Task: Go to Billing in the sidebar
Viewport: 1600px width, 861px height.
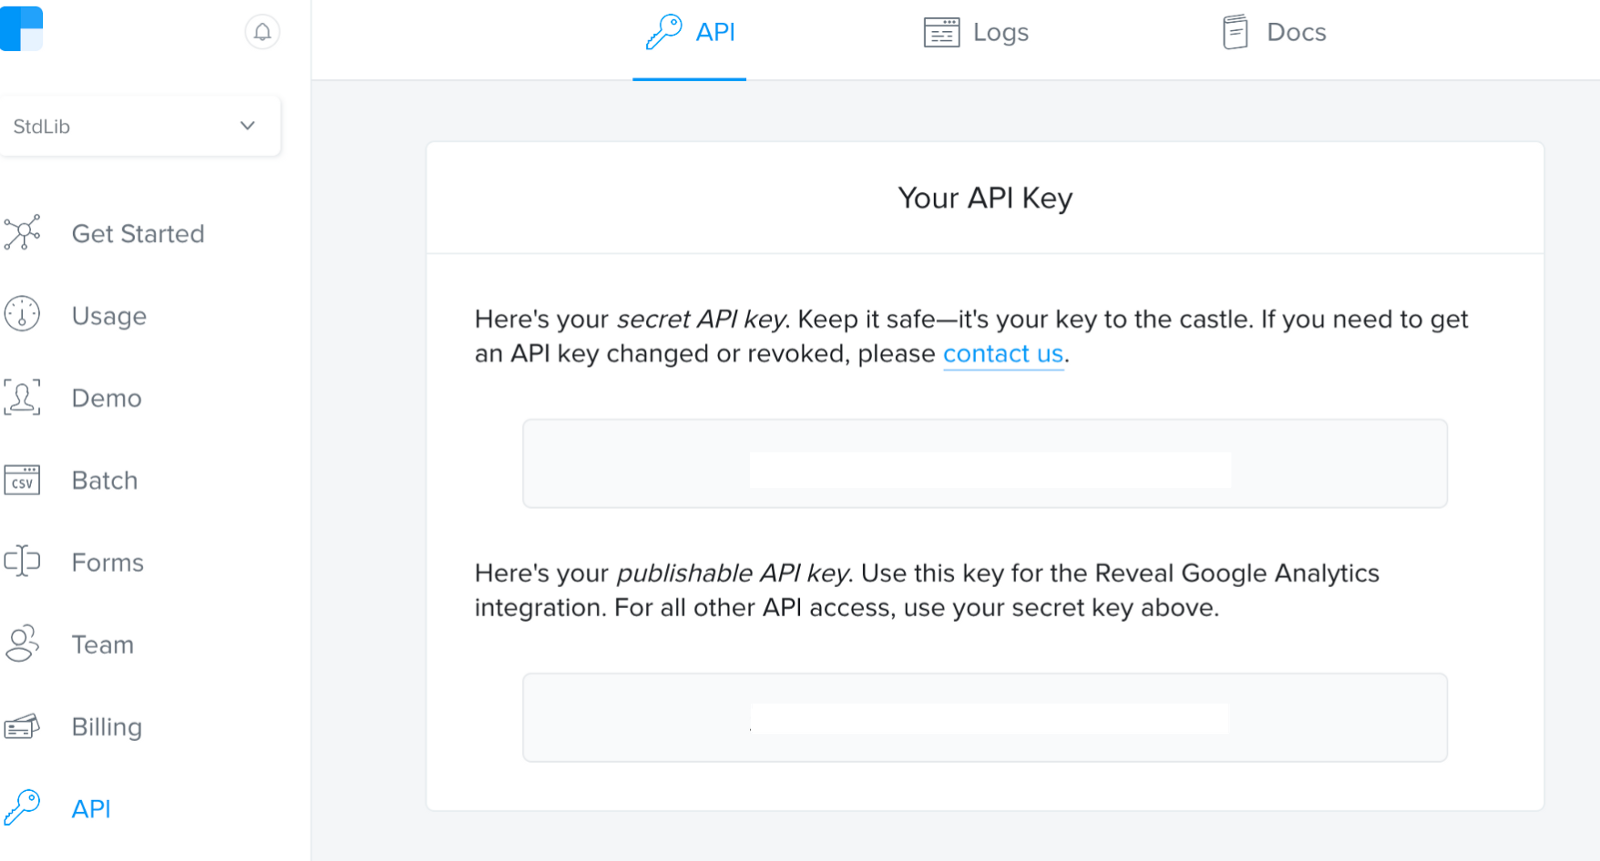Action: (107, 727)
